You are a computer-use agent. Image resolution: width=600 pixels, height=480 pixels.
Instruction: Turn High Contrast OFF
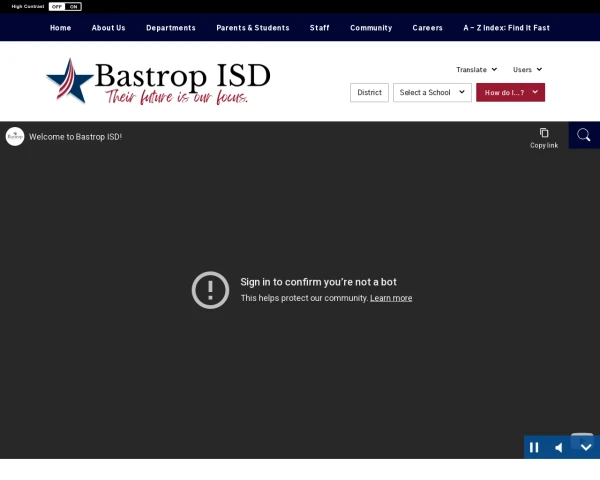click(x=57, y=7)
